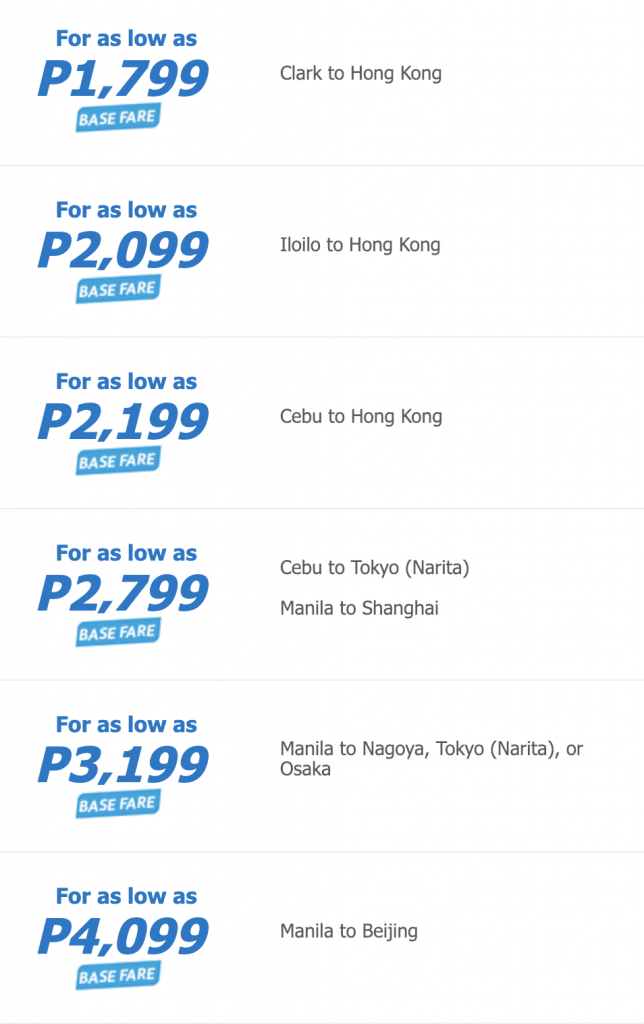Click the BASE FARE badge under P2,799
The height and width of the screenshot is (1024, 644).
pyautogui.click(x=118, y=633)
